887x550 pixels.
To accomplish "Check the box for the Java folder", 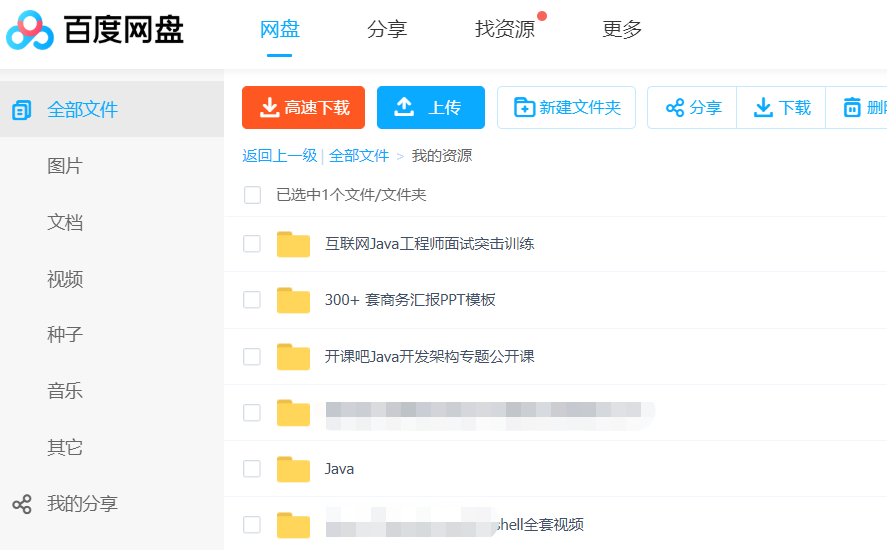I will (252, 469).
